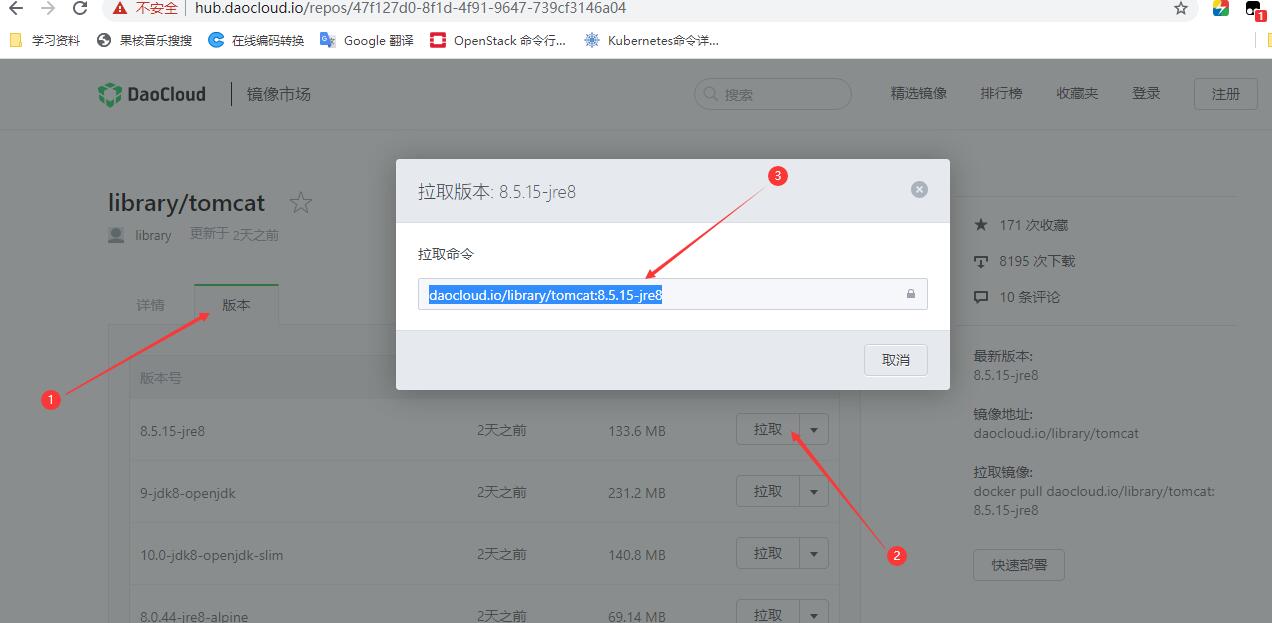This screenshot has height=623, width=1272.
Task: Click the 140.8 MB size cell
Action: pyautogui.click(x=637, y=555)
